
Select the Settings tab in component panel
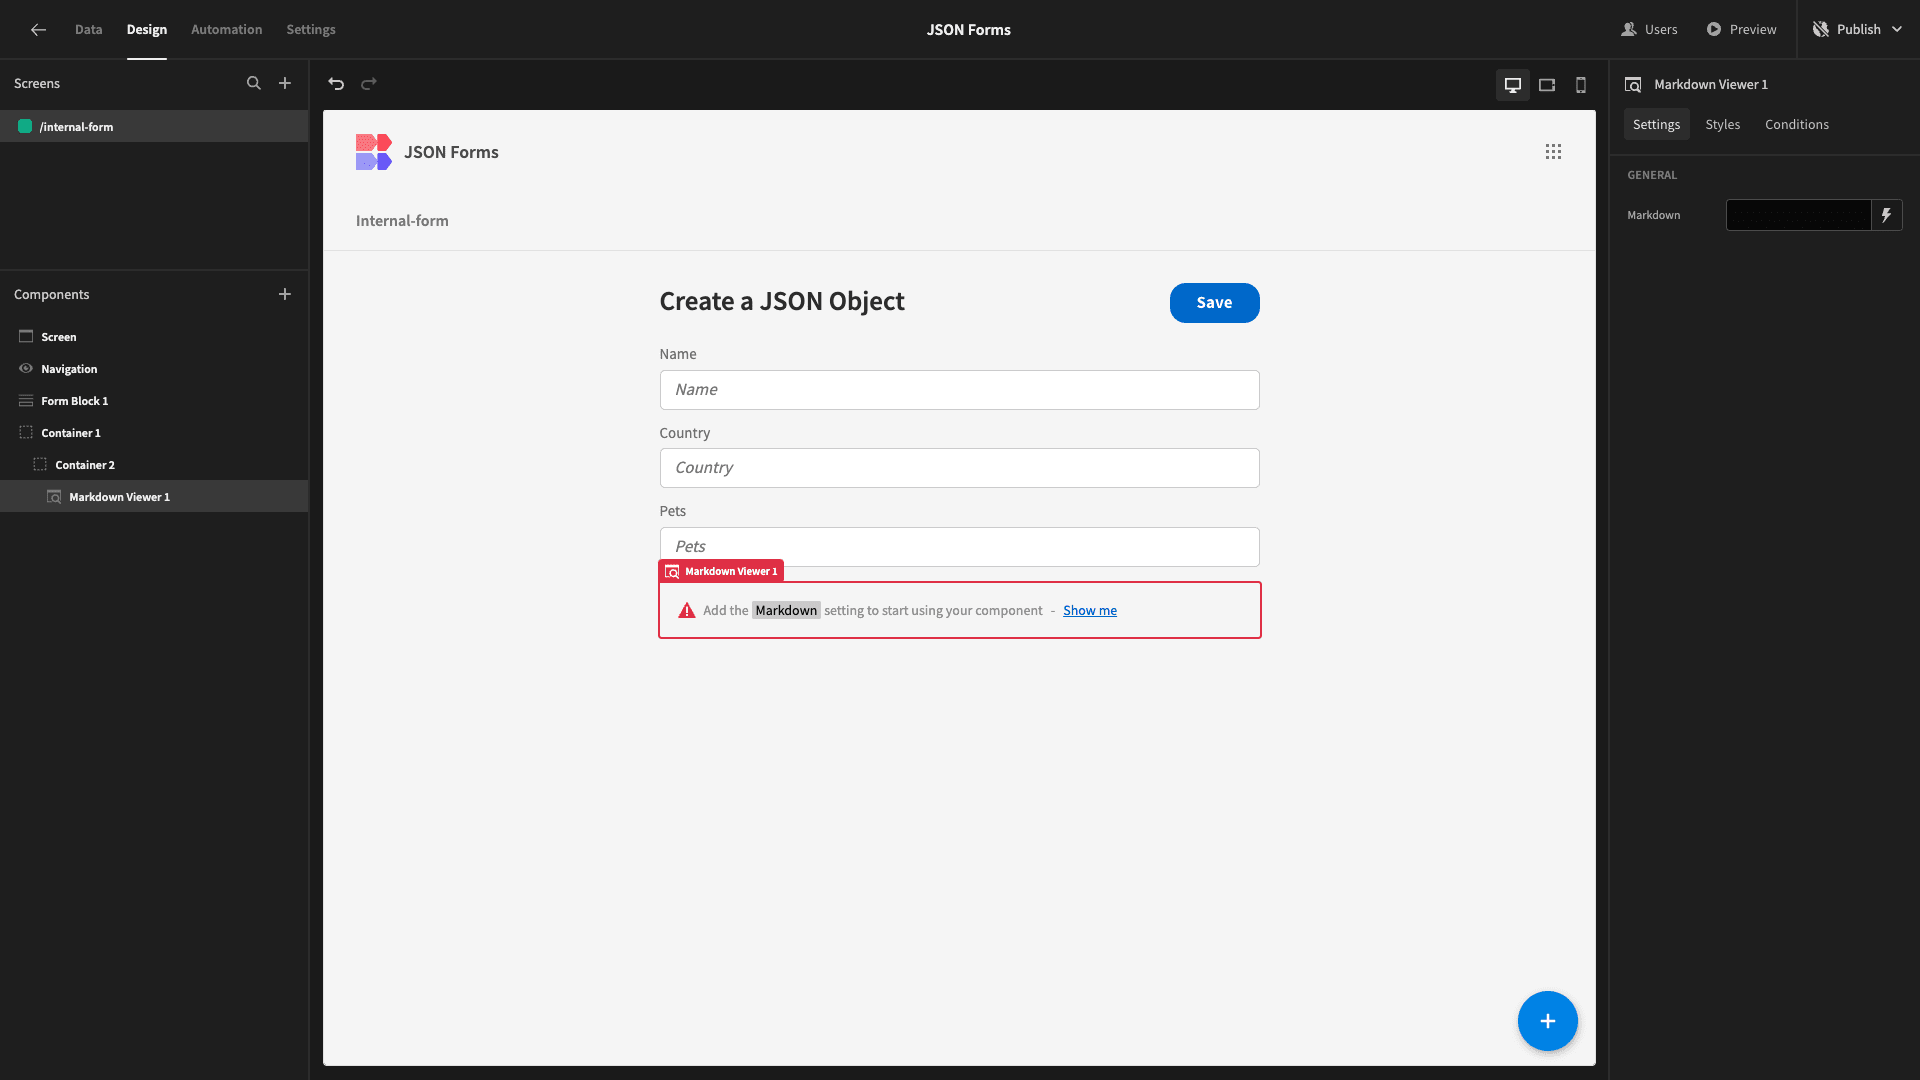click(x=1656, y=124)
